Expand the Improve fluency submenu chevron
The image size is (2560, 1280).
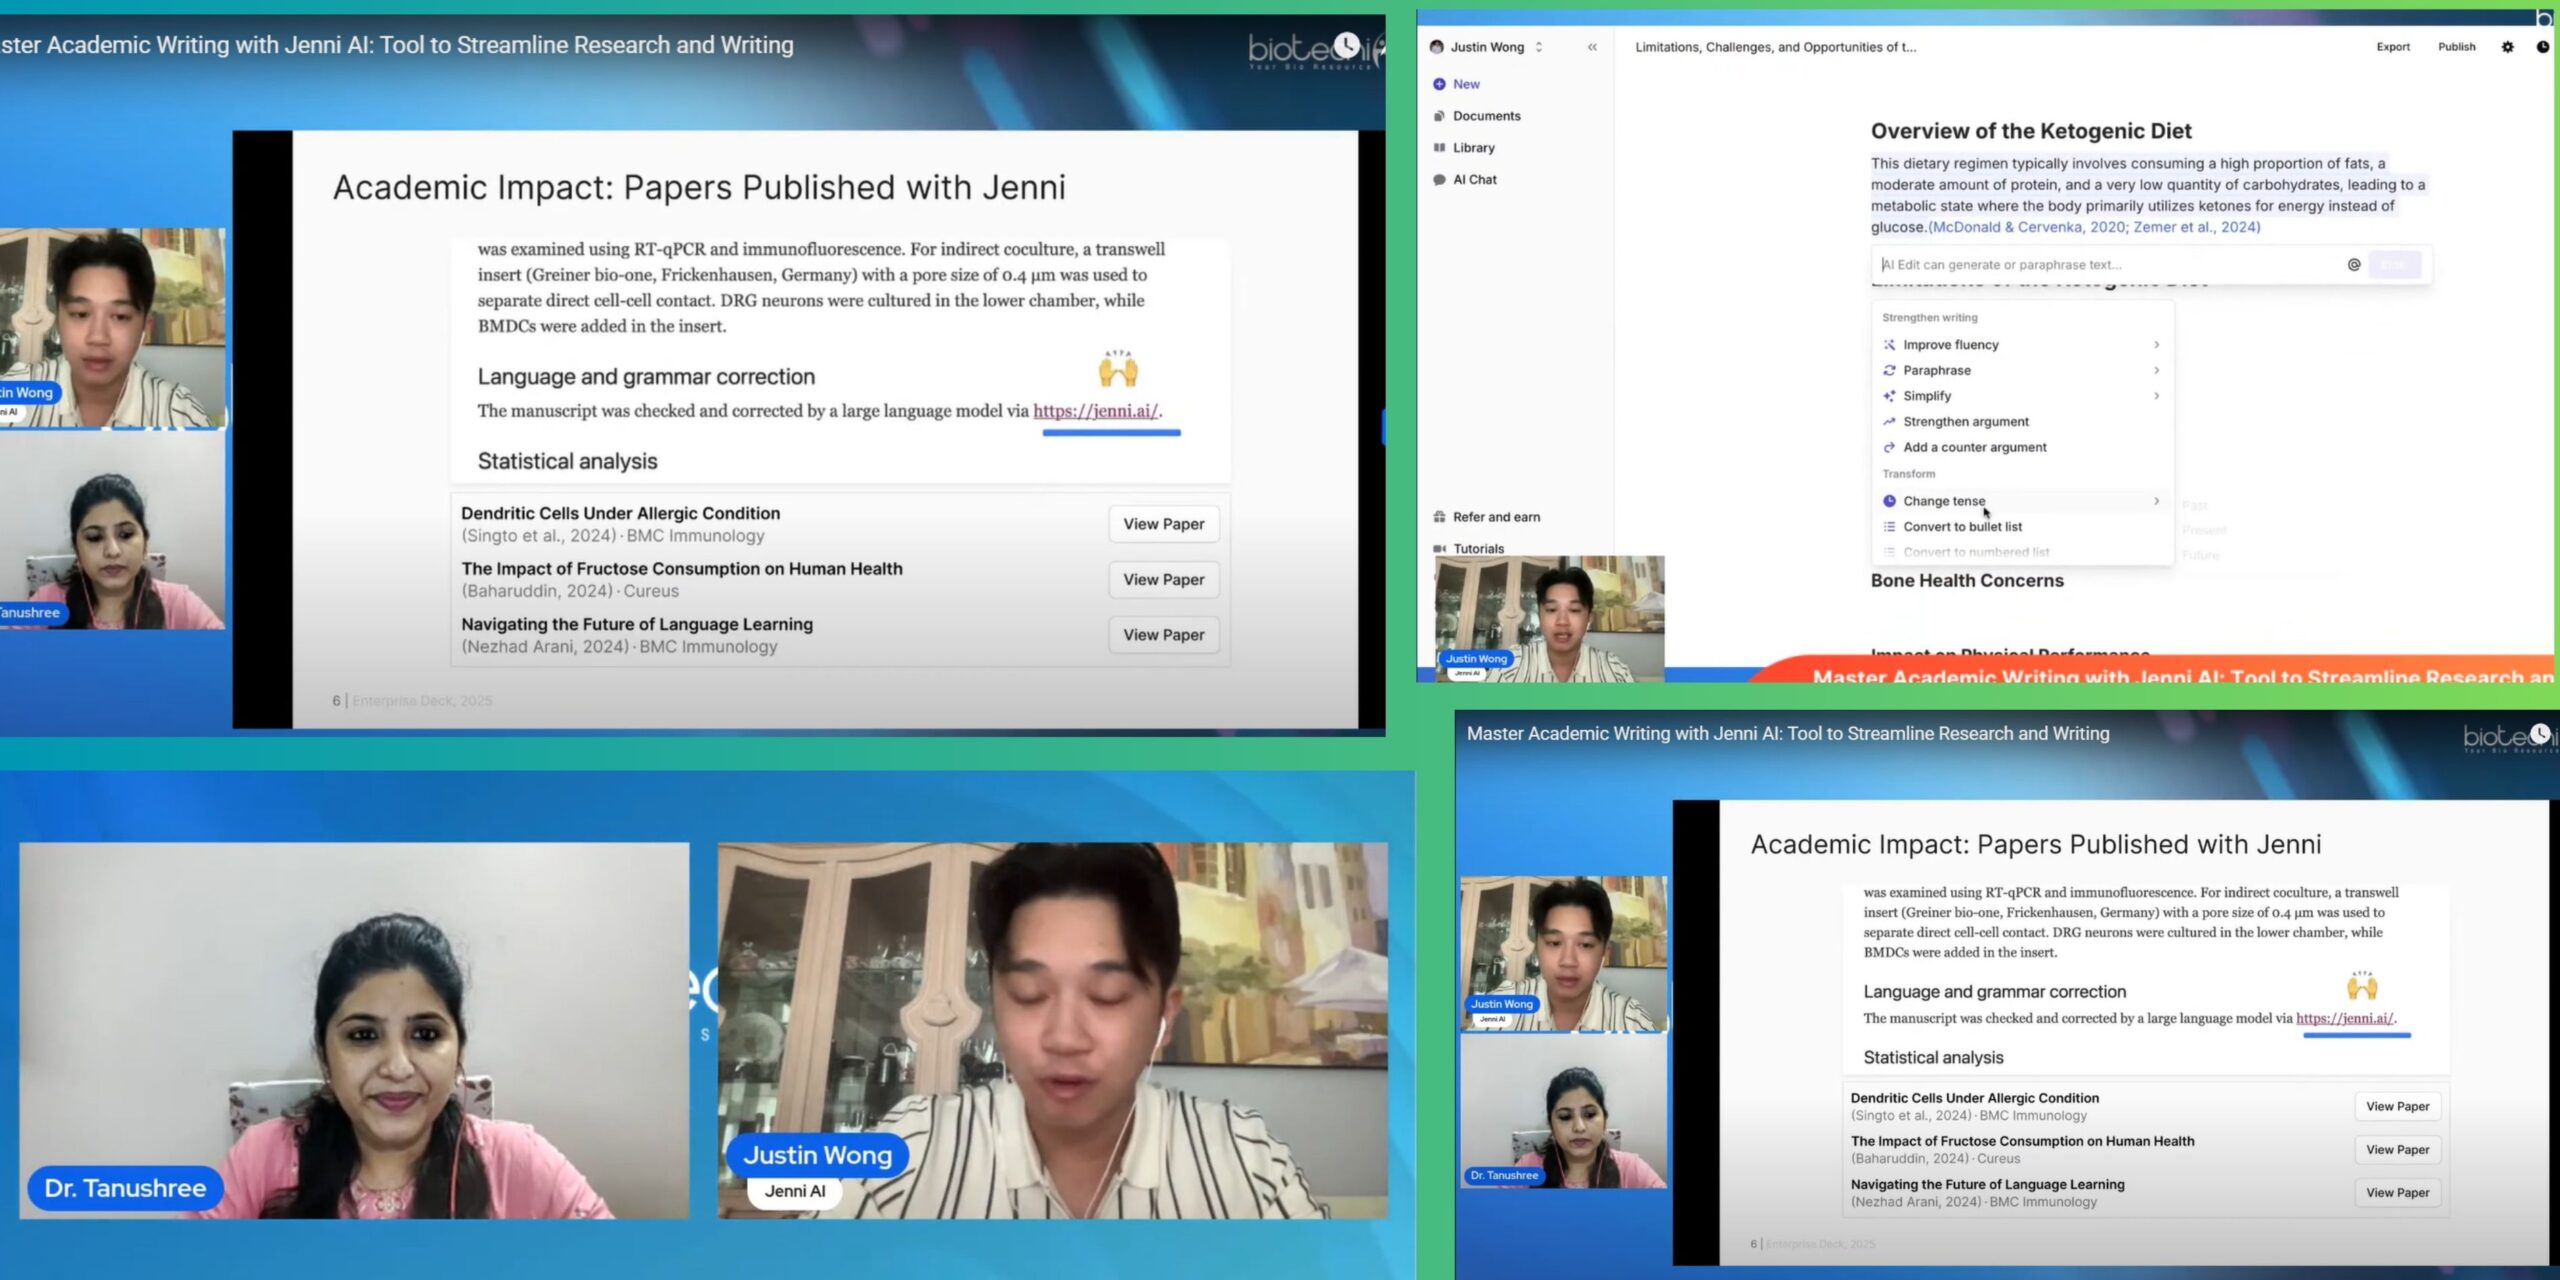click(x=2156, y=345)
